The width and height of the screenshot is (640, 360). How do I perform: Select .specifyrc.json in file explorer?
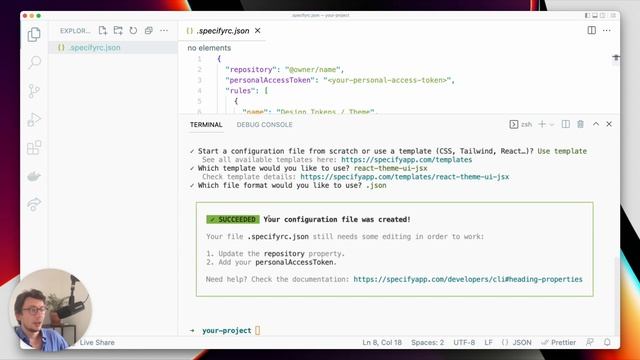pyautogui.click(x=113, y=47)
